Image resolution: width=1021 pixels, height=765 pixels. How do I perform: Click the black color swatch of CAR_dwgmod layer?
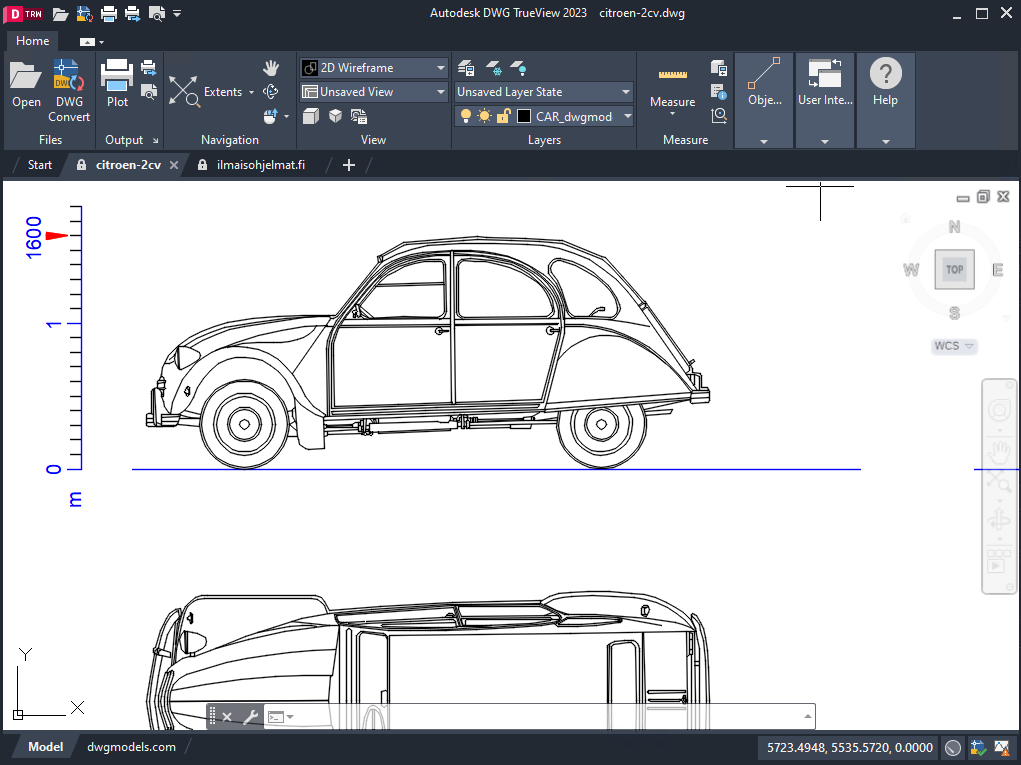pyautogui.click(x=524, y=117)
